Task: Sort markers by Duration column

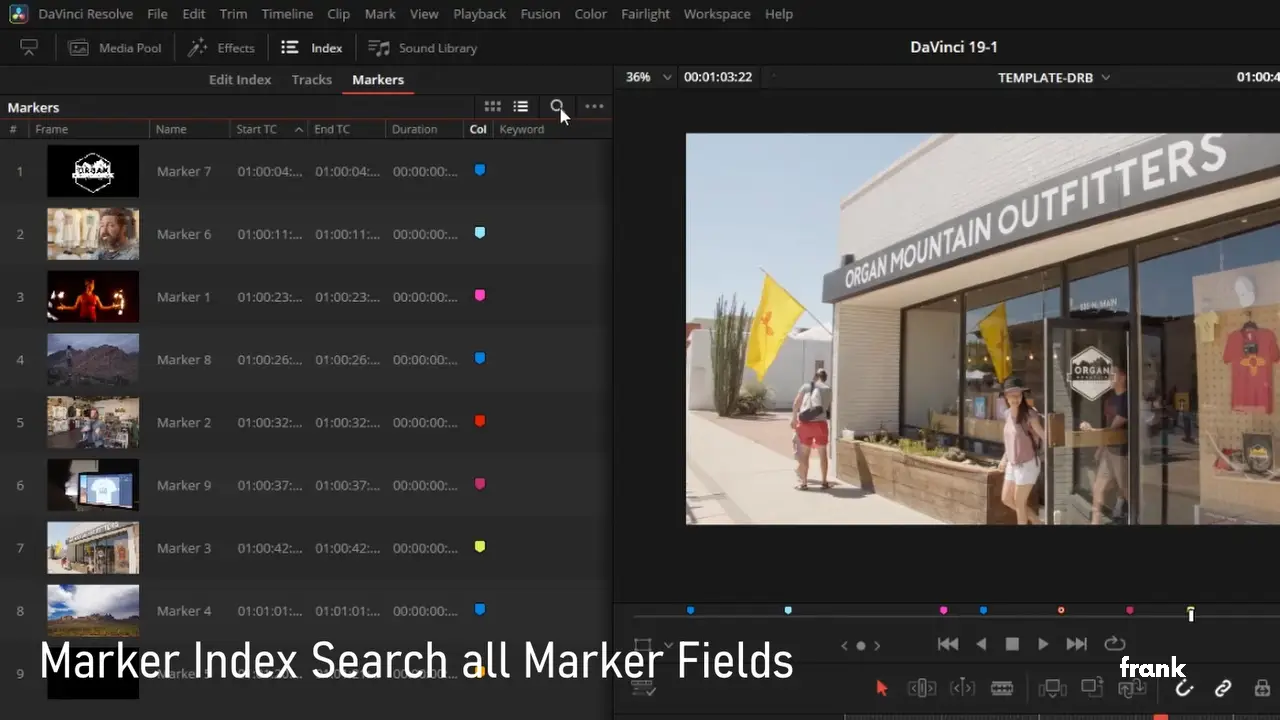Action: click(x=424, y=129)
